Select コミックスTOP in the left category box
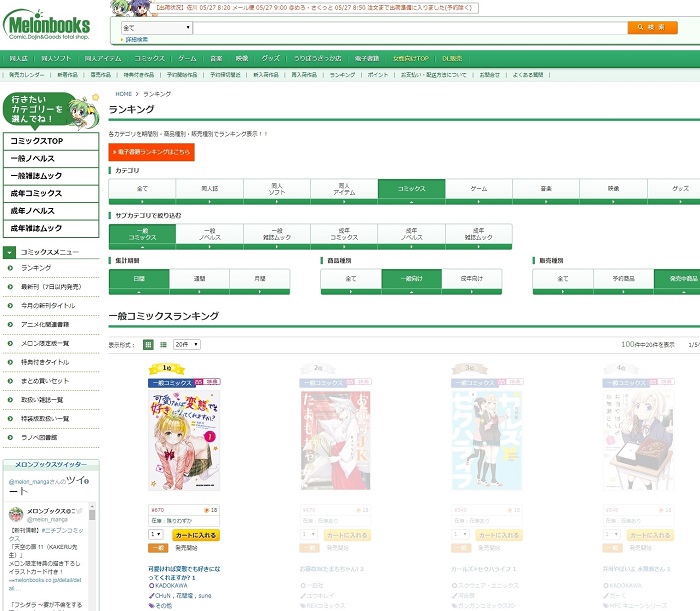This screenshot has width=700, height=611. 51,141
